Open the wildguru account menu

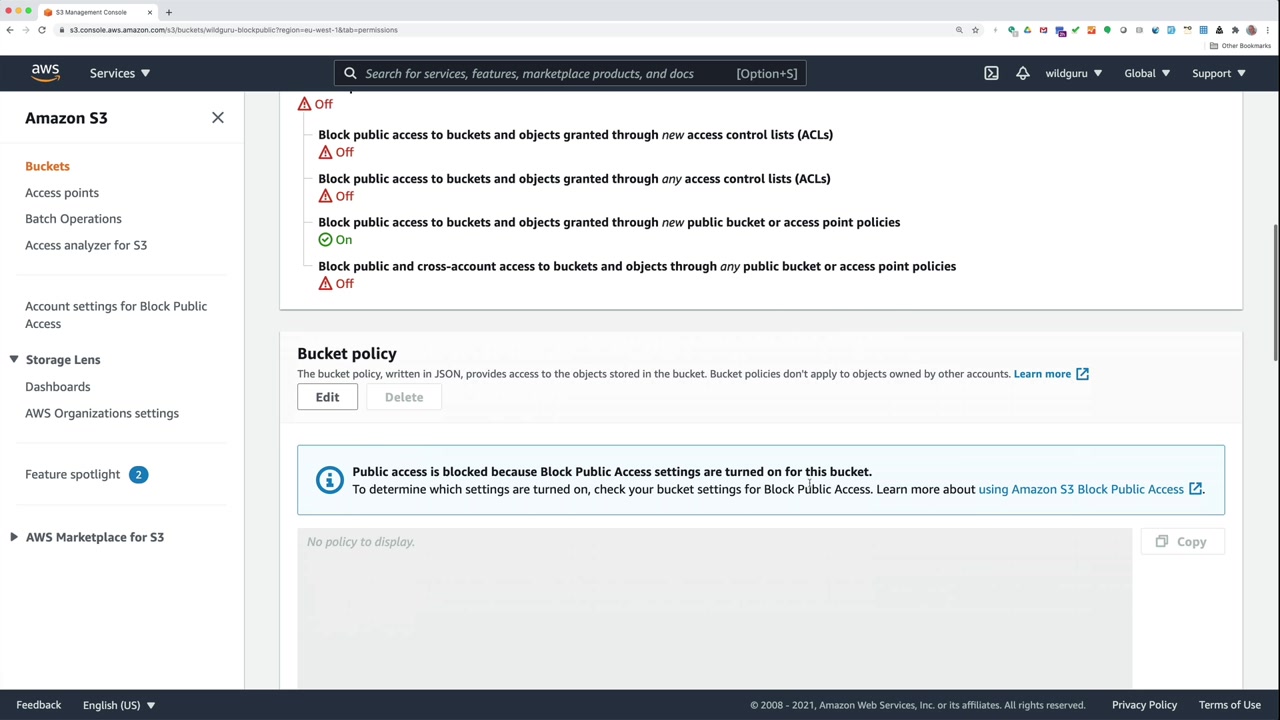click(x=1074, y=73)
